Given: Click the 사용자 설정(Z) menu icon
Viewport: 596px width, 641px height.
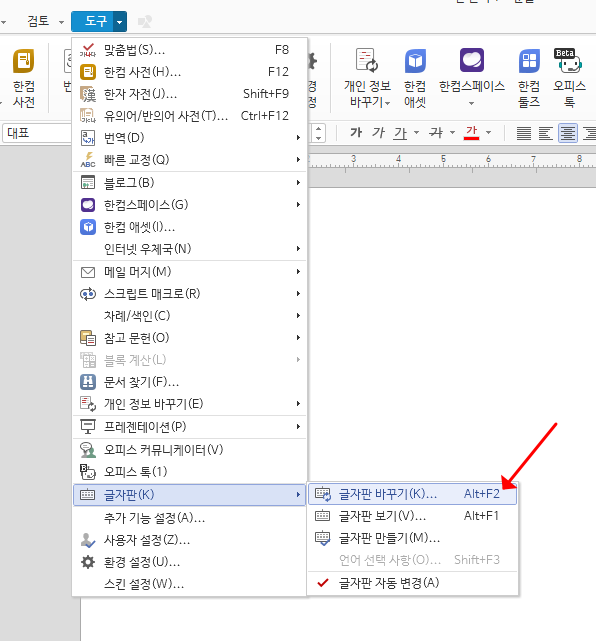Looking at the screenshot, I should tap(88, 540).
